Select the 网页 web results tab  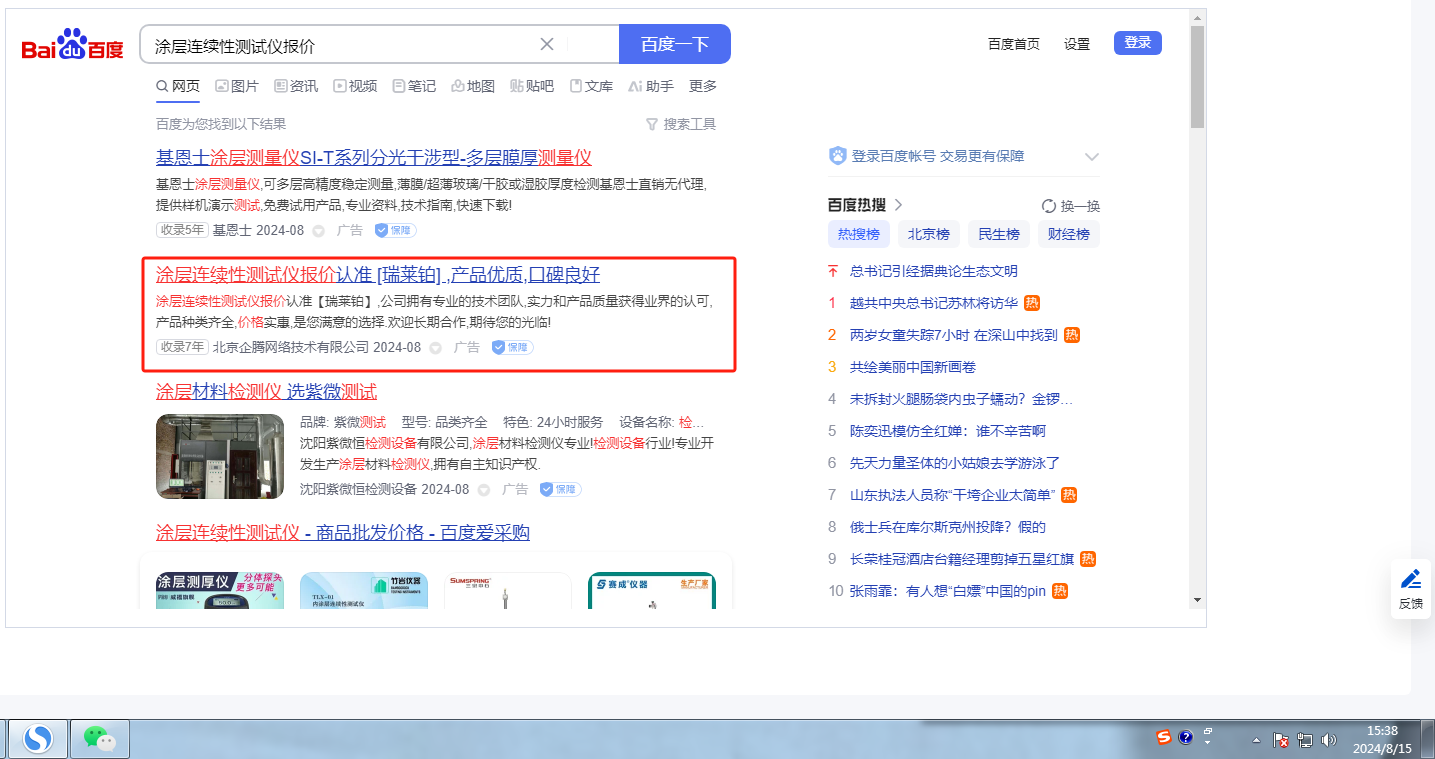click(x=178, y=86)
